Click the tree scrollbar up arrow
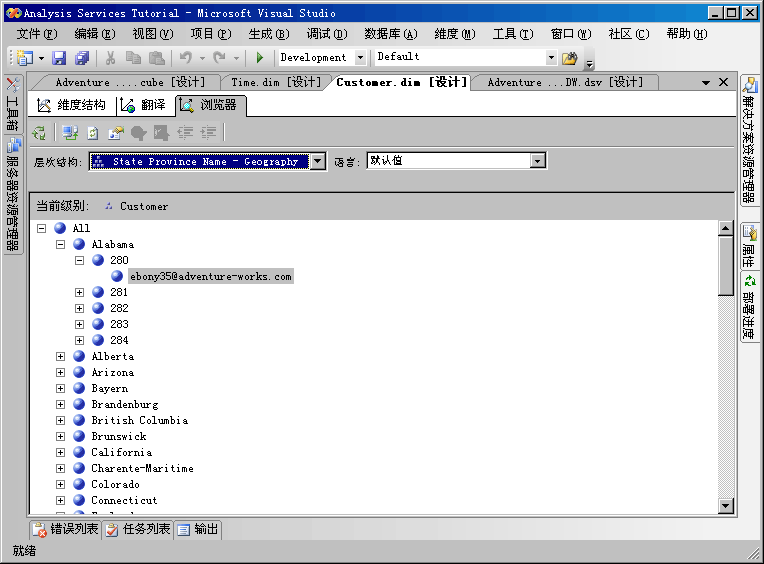The image size is (764, 564). click(726, 228)
